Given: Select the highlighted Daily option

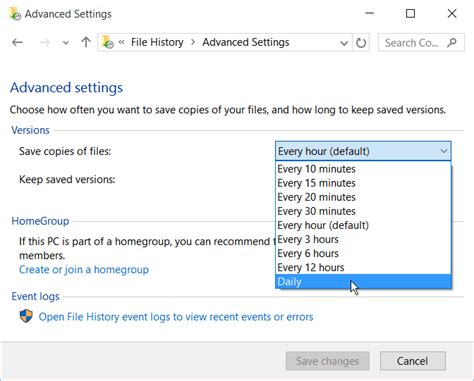Looking at the screenshot, I should pyautogui.click(x=363, y=282).
